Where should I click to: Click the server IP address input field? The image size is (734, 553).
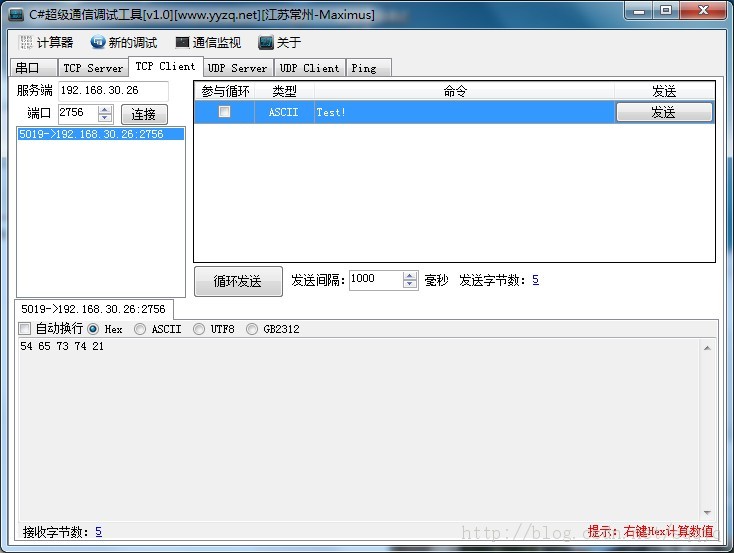[113, 90]
